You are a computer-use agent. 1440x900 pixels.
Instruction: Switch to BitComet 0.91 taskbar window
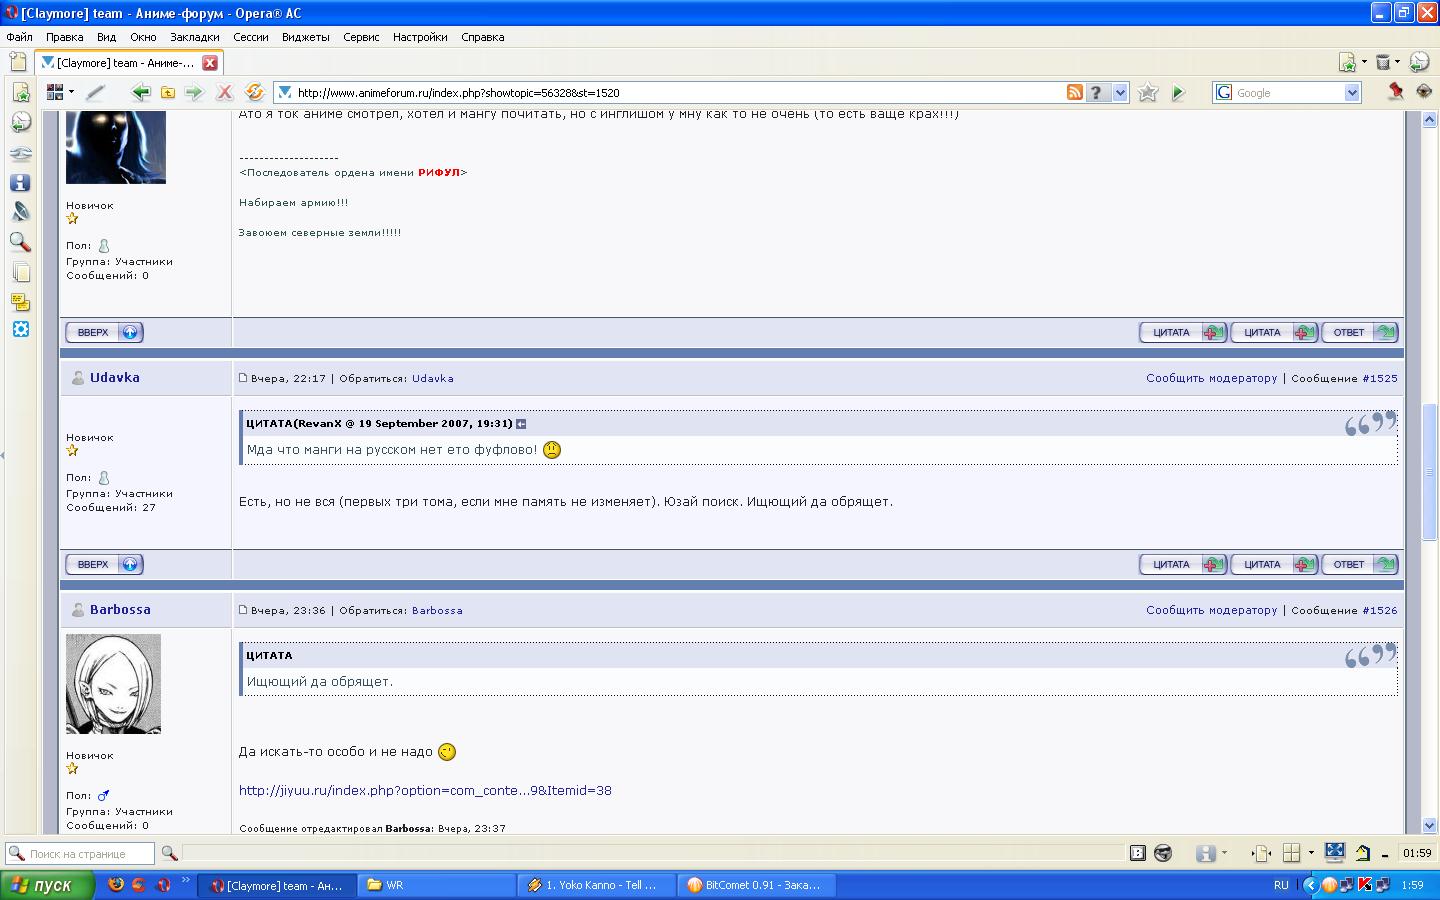(x=756, y=885)
